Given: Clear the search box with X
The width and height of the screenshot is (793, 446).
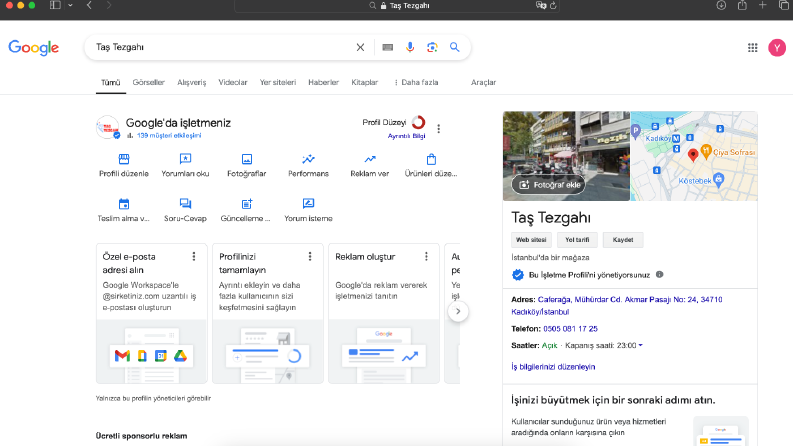Looking at the screenshot, I should coord(360,47).
